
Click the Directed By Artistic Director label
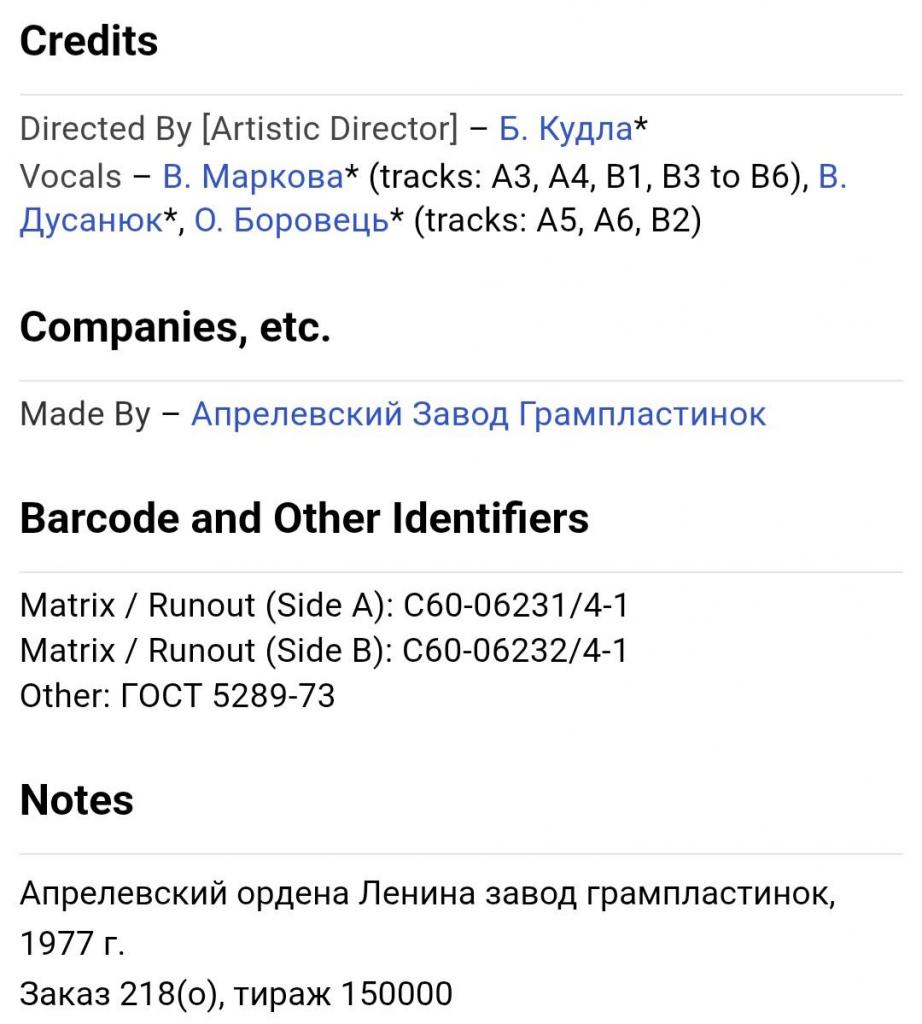238,129
